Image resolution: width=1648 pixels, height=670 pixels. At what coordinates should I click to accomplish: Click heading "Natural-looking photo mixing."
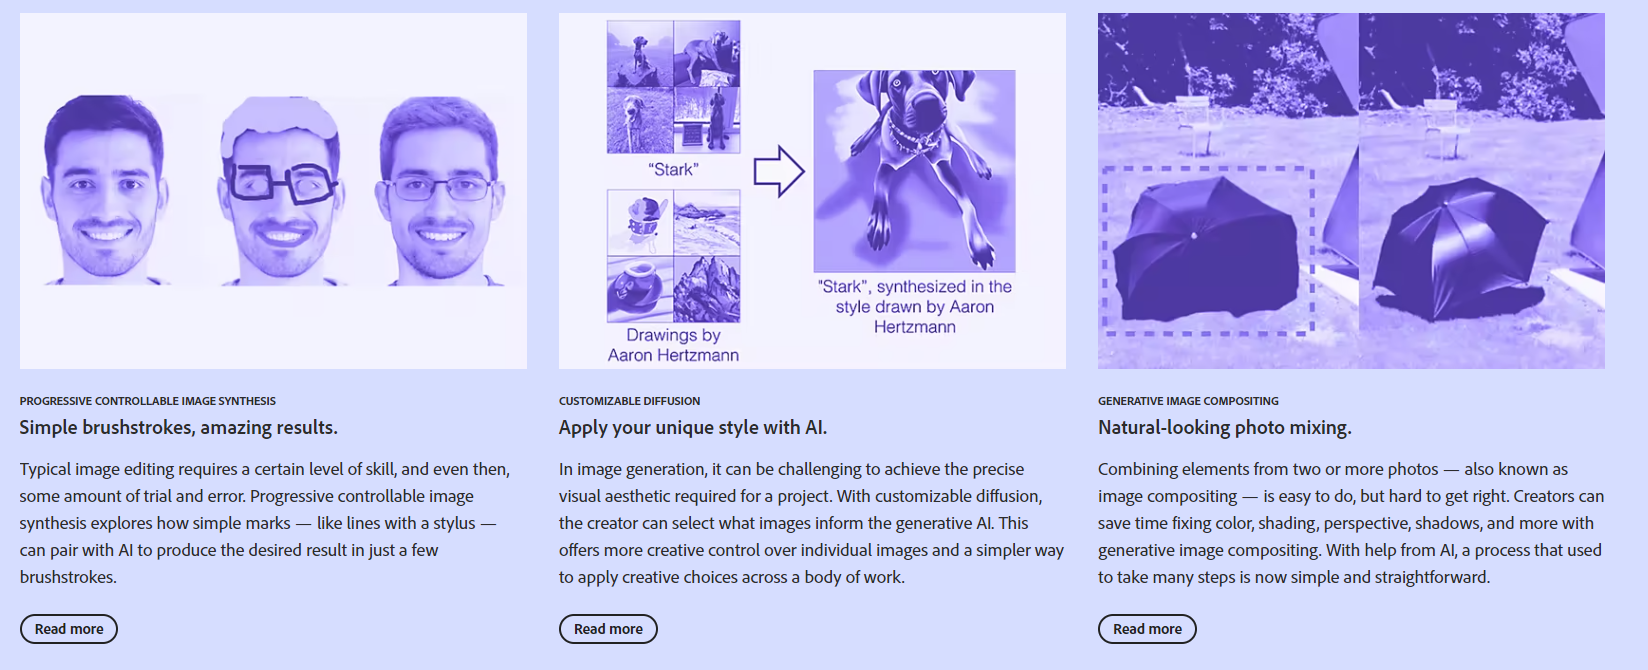[x=1225, y=427]
